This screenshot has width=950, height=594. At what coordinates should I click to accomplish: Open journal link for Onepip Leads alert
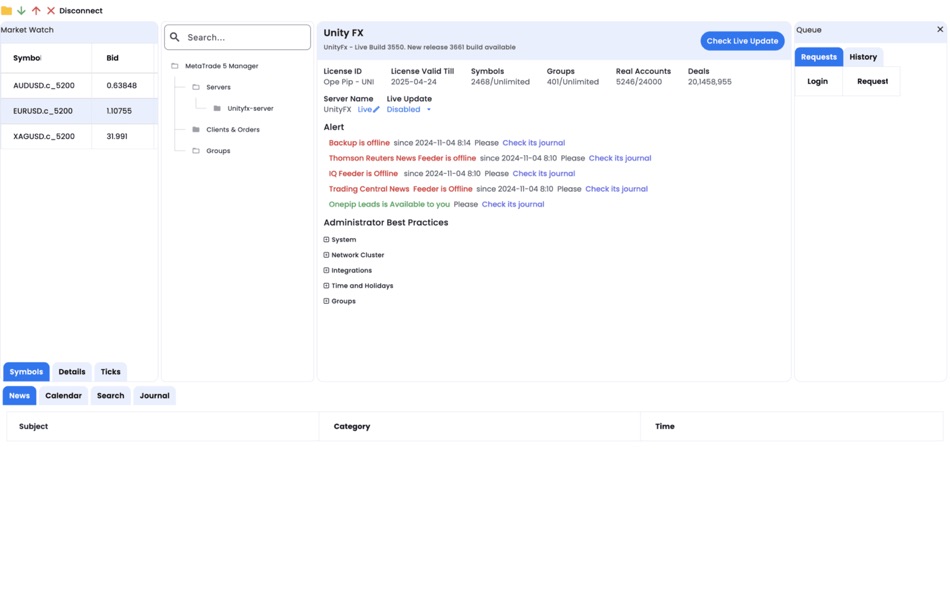pyautogui.click(x=513, y=204)
